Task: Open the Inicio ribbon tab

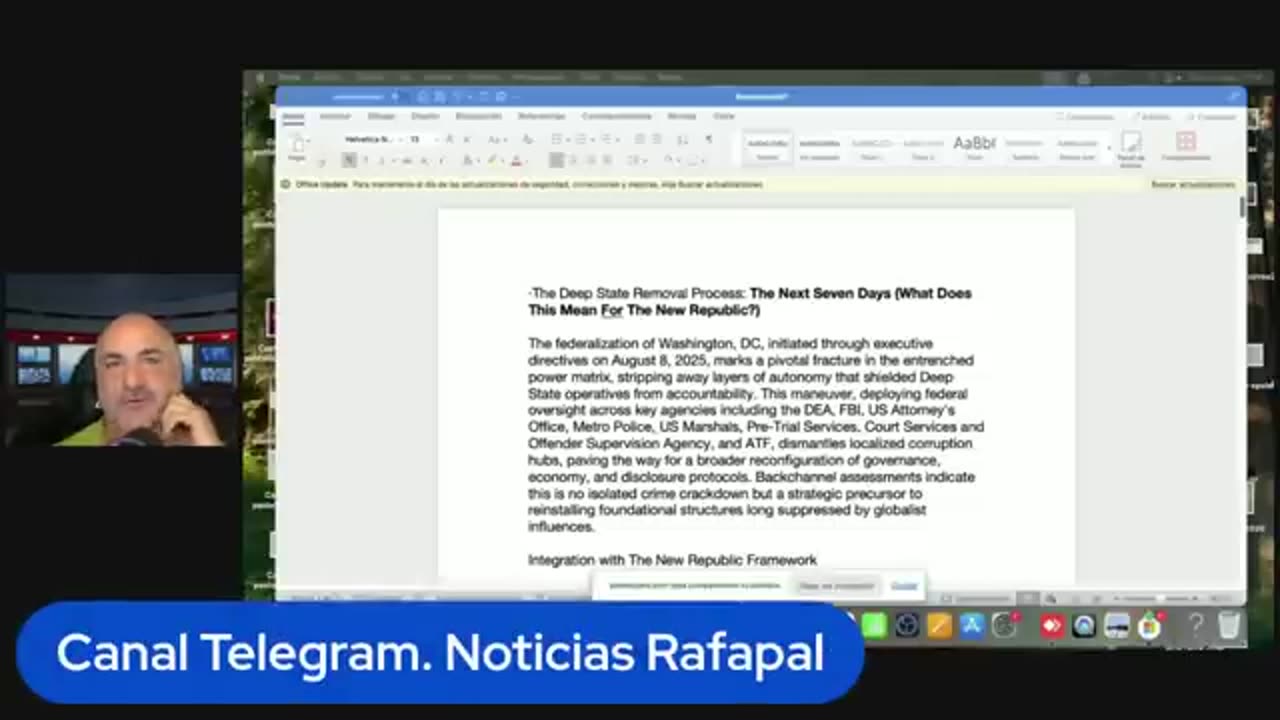Action: tap(292, 116)
